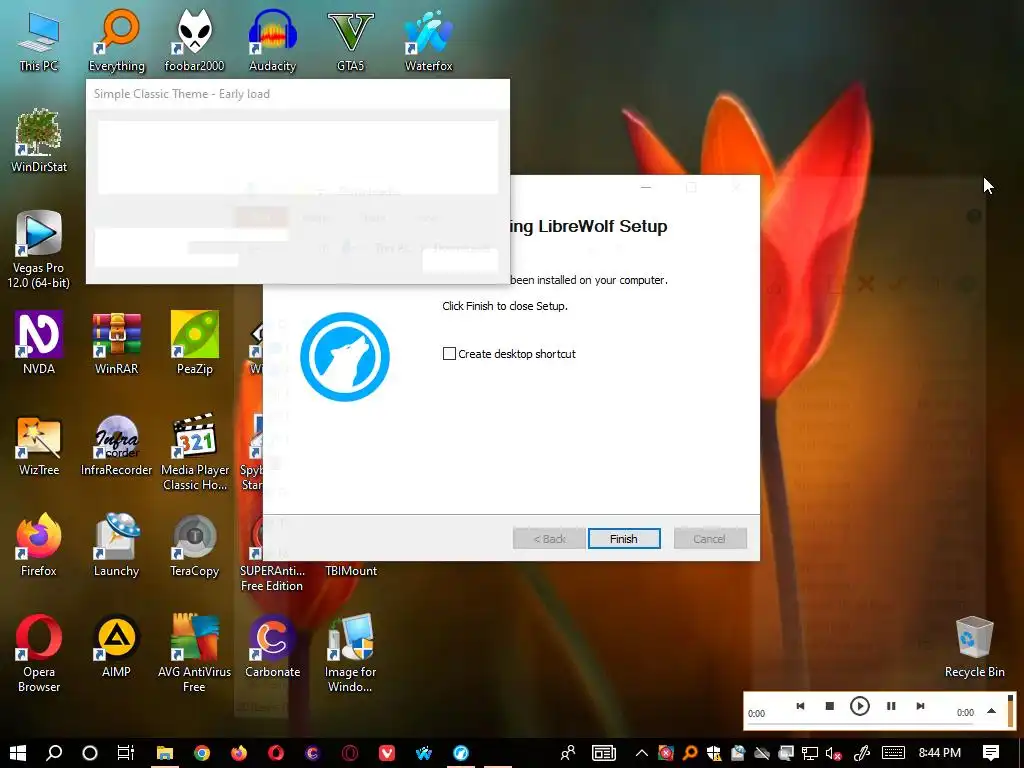Select the Launchy desktop shortcut
This screenshot has width=1024, height=768.
coord(116,545)
